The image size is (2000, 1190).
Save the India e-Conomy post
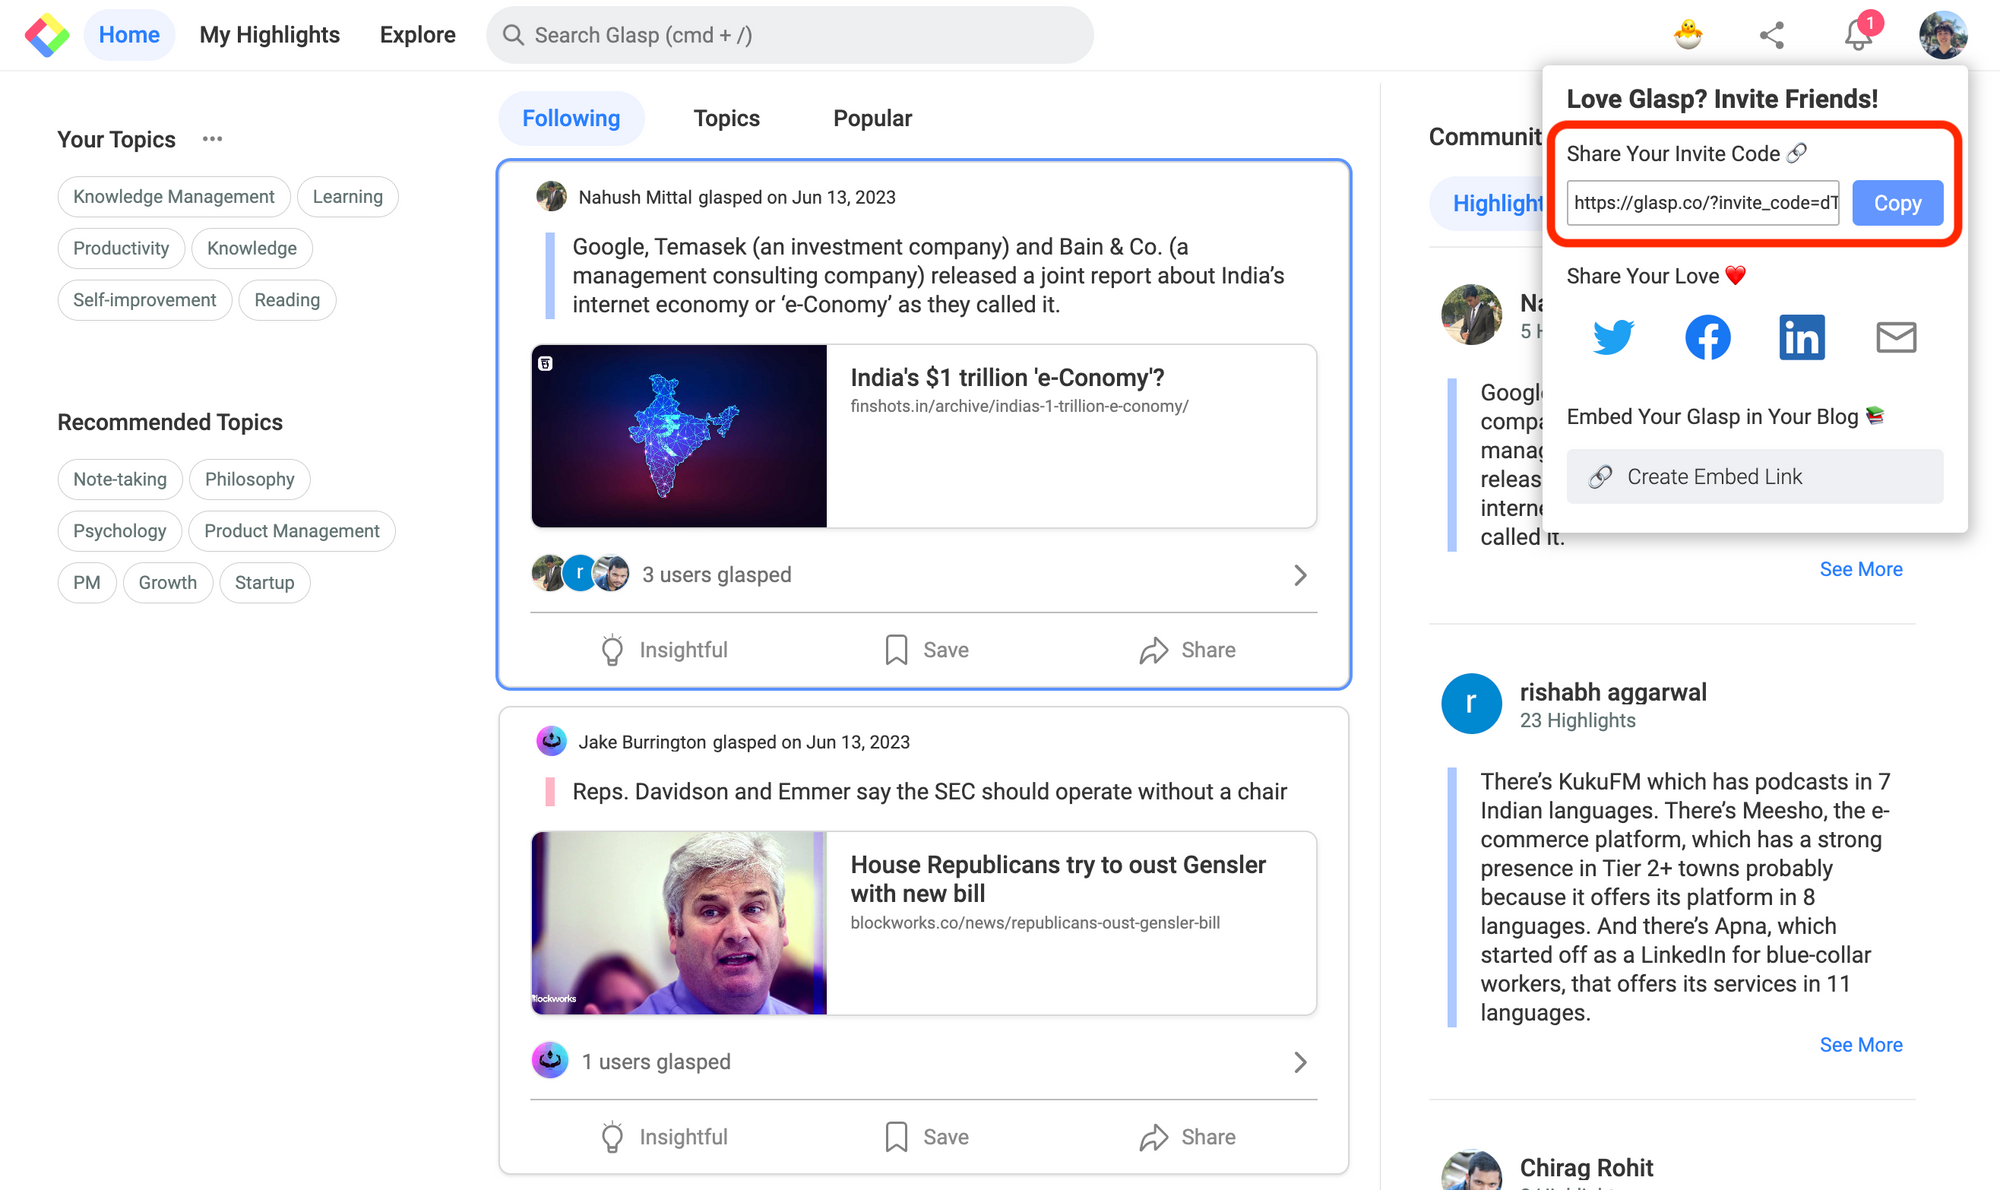[927, 650]
